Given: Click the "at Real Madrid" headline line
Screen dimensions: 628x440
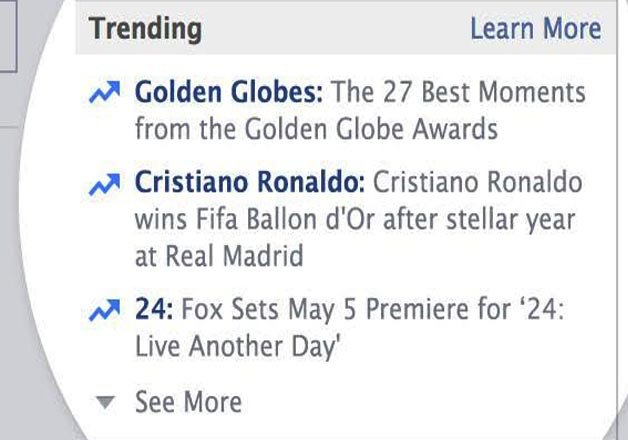Looking at the screenshot, I should coord(218,255).
